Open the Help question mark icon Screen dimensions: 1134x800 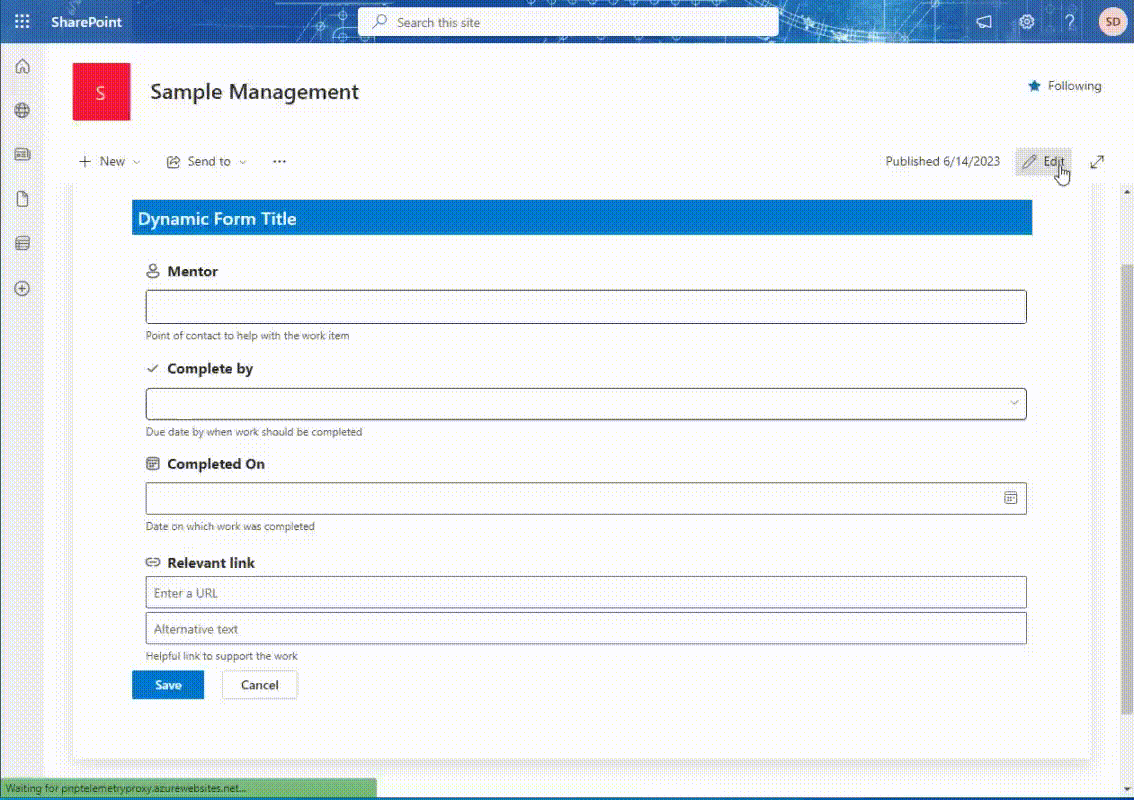click(x=1070, y=22)
